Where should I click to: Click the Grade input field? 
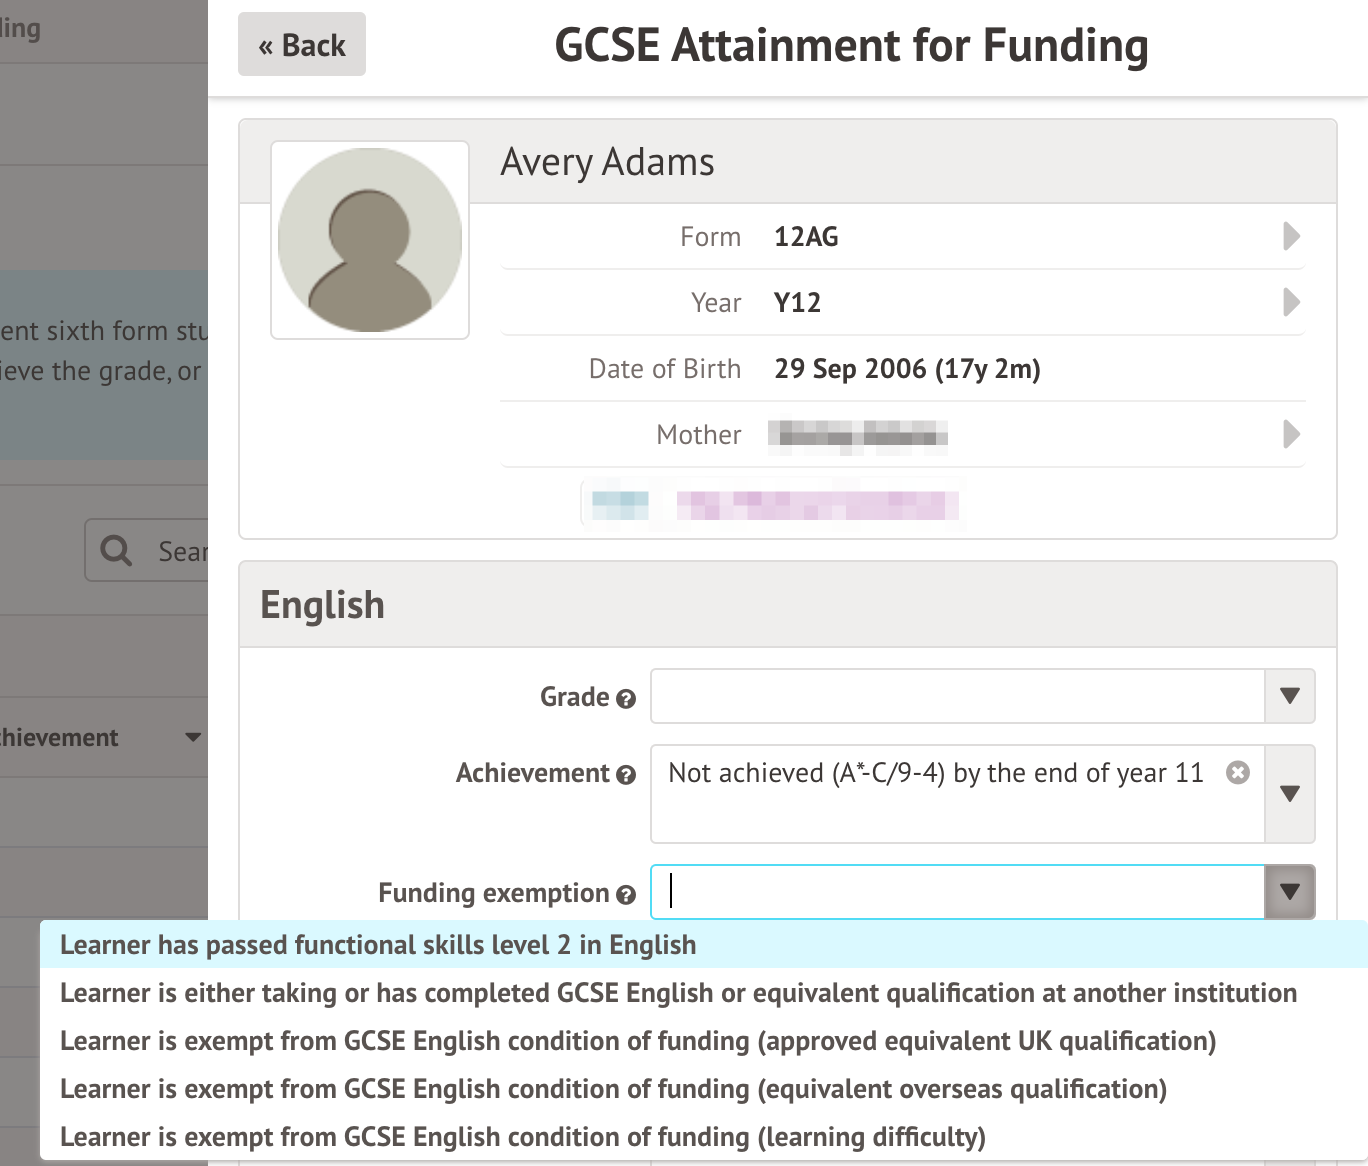click(958, 696)
